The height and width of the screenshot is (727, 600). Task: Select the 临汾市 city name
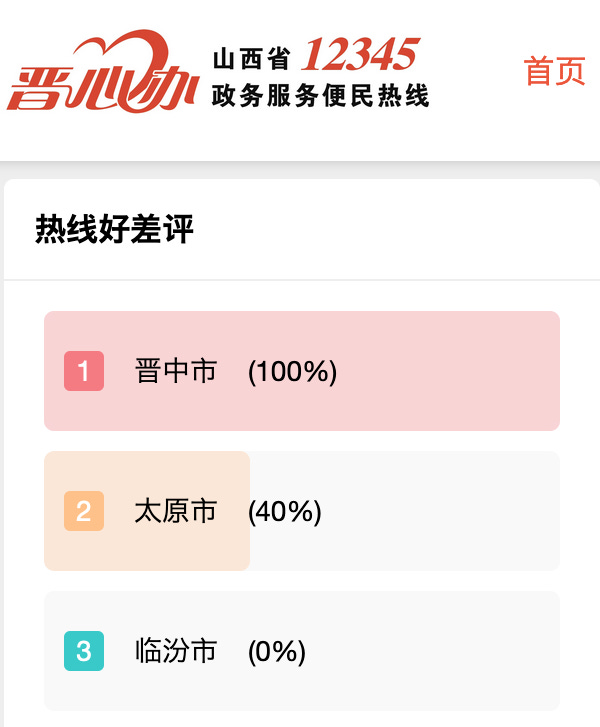pos(176,651)
